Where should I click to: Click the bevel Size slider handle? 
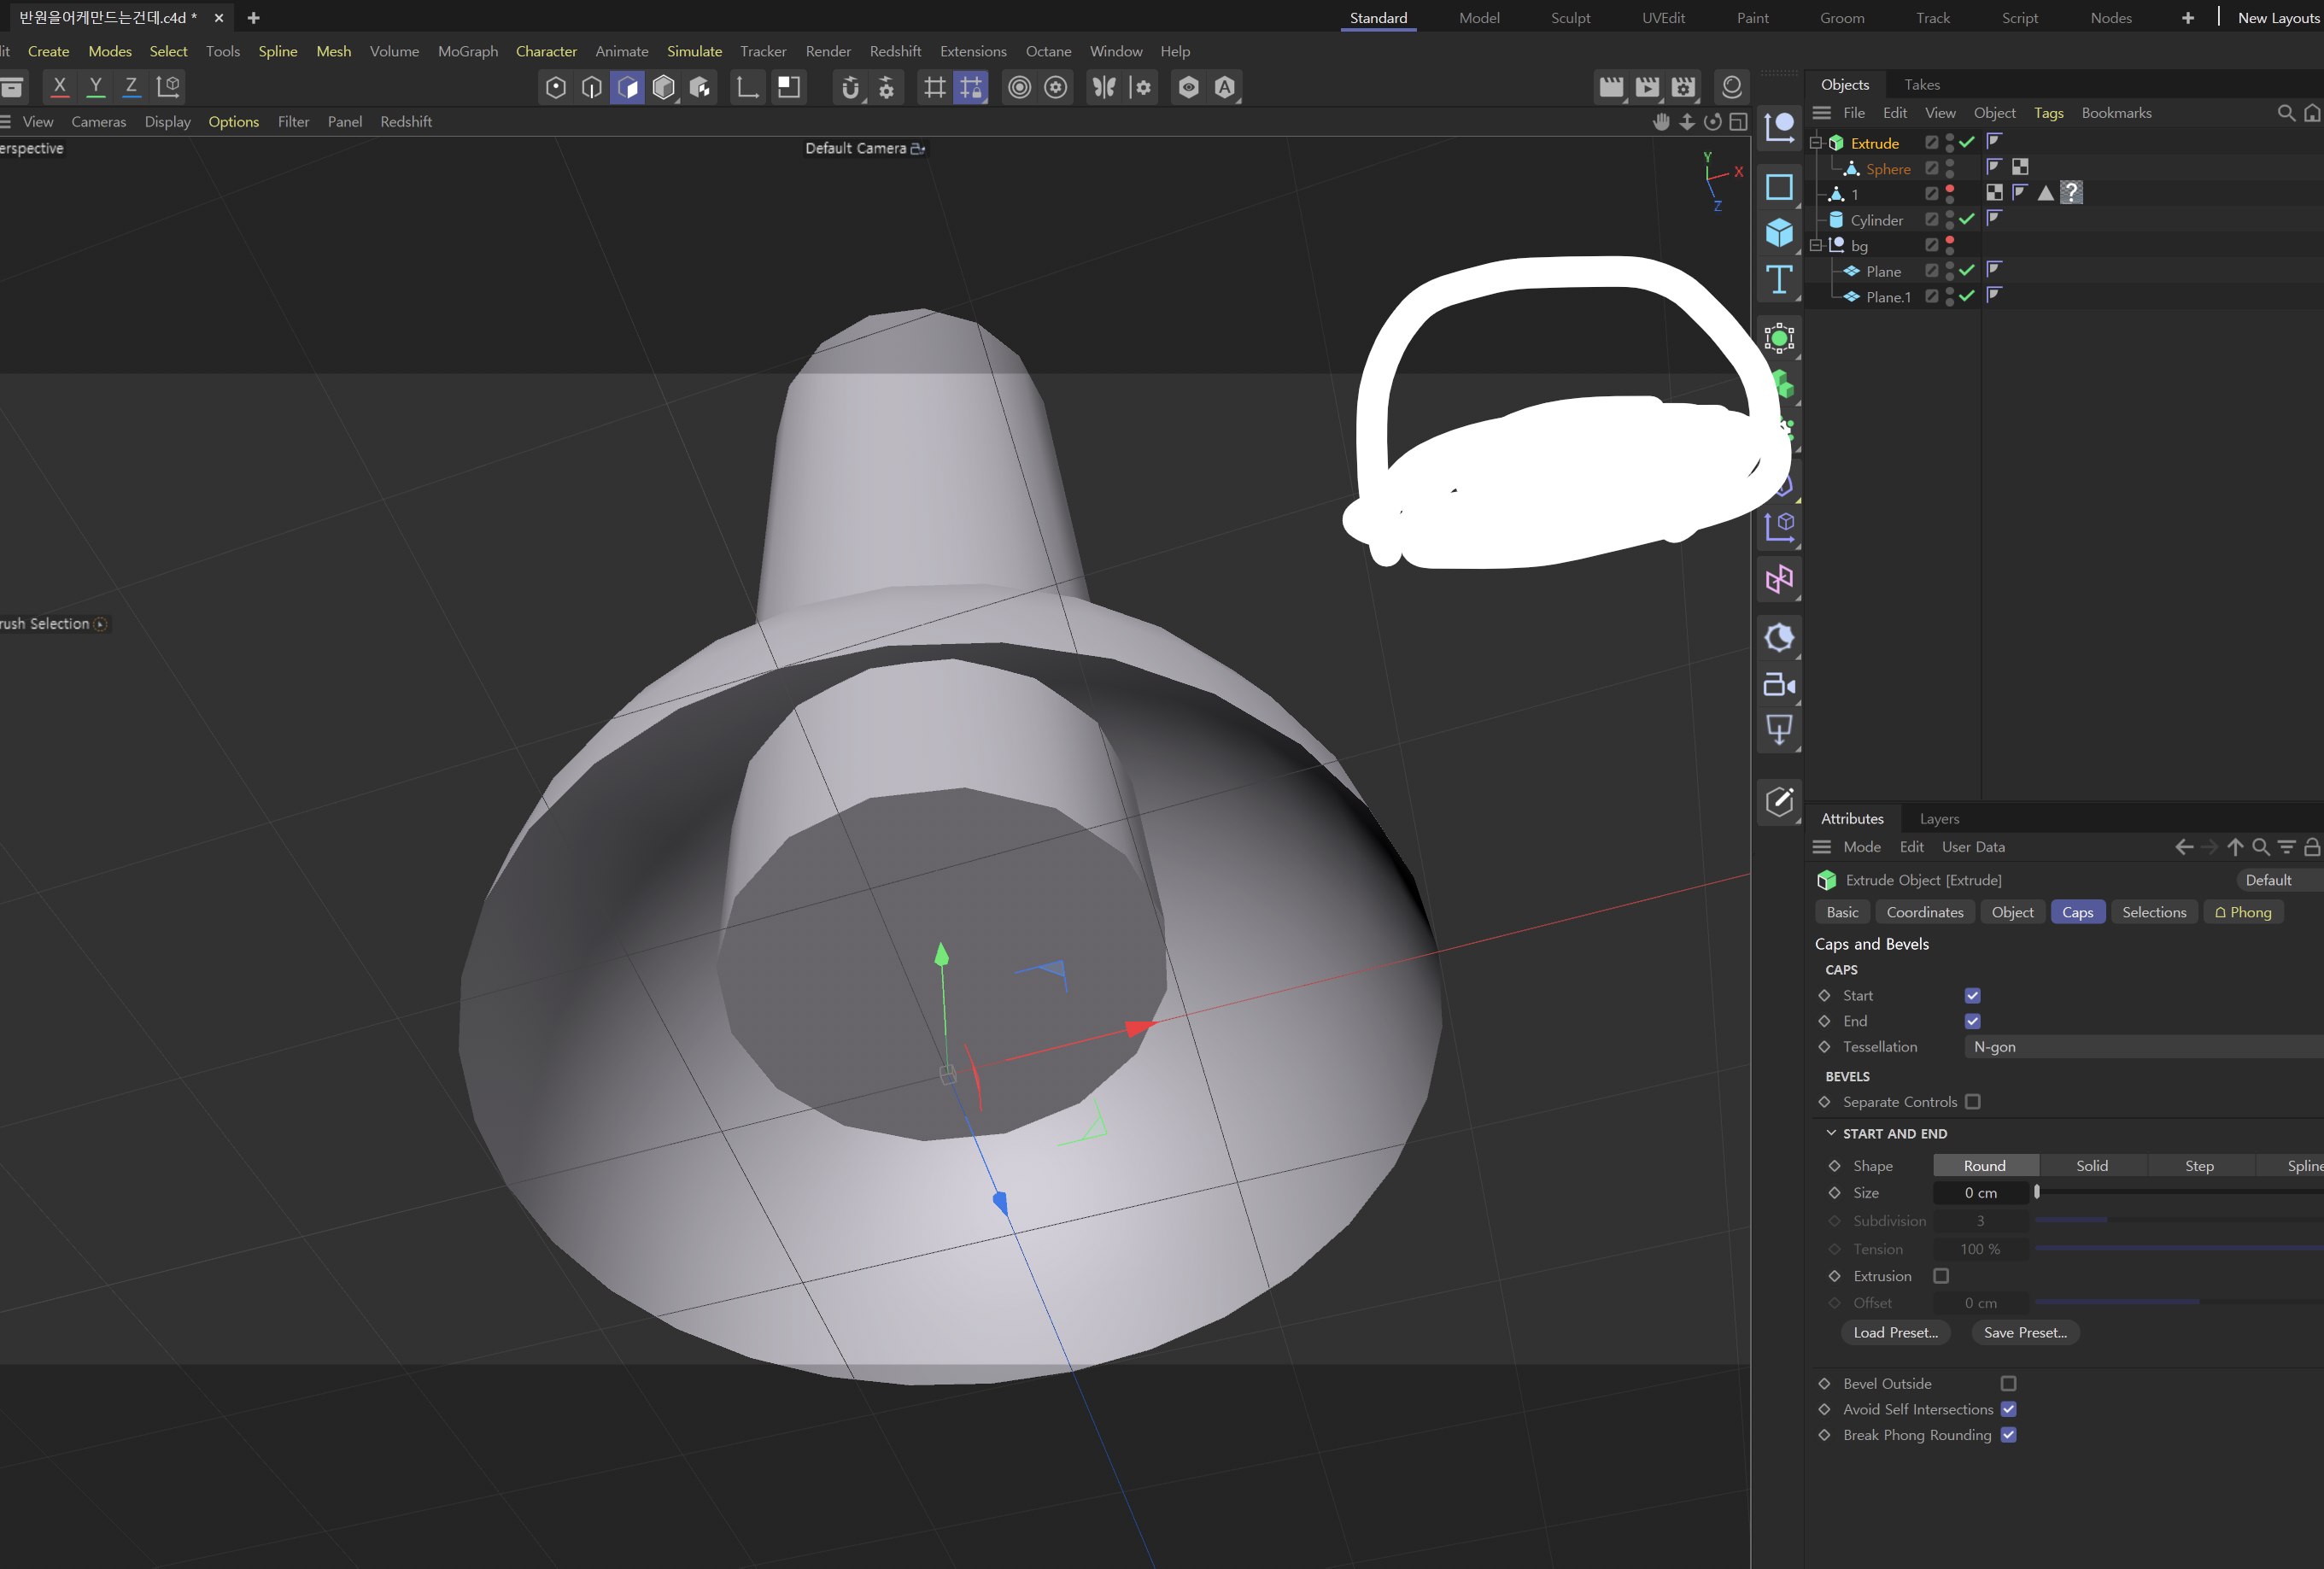(x=2036, y=1192)
